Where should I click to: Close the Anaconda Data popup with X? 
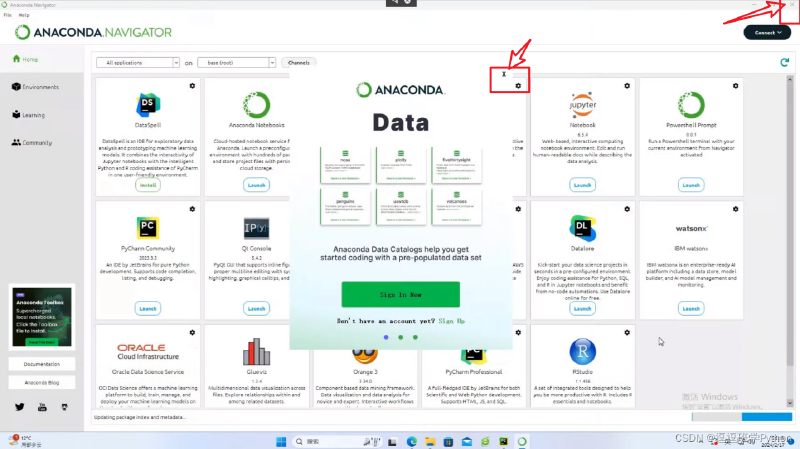click(504, 74)
